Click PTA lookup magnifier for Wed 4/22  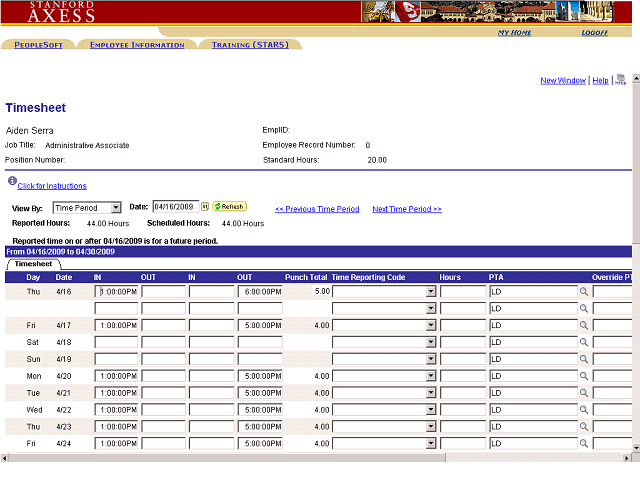[584, 410]
